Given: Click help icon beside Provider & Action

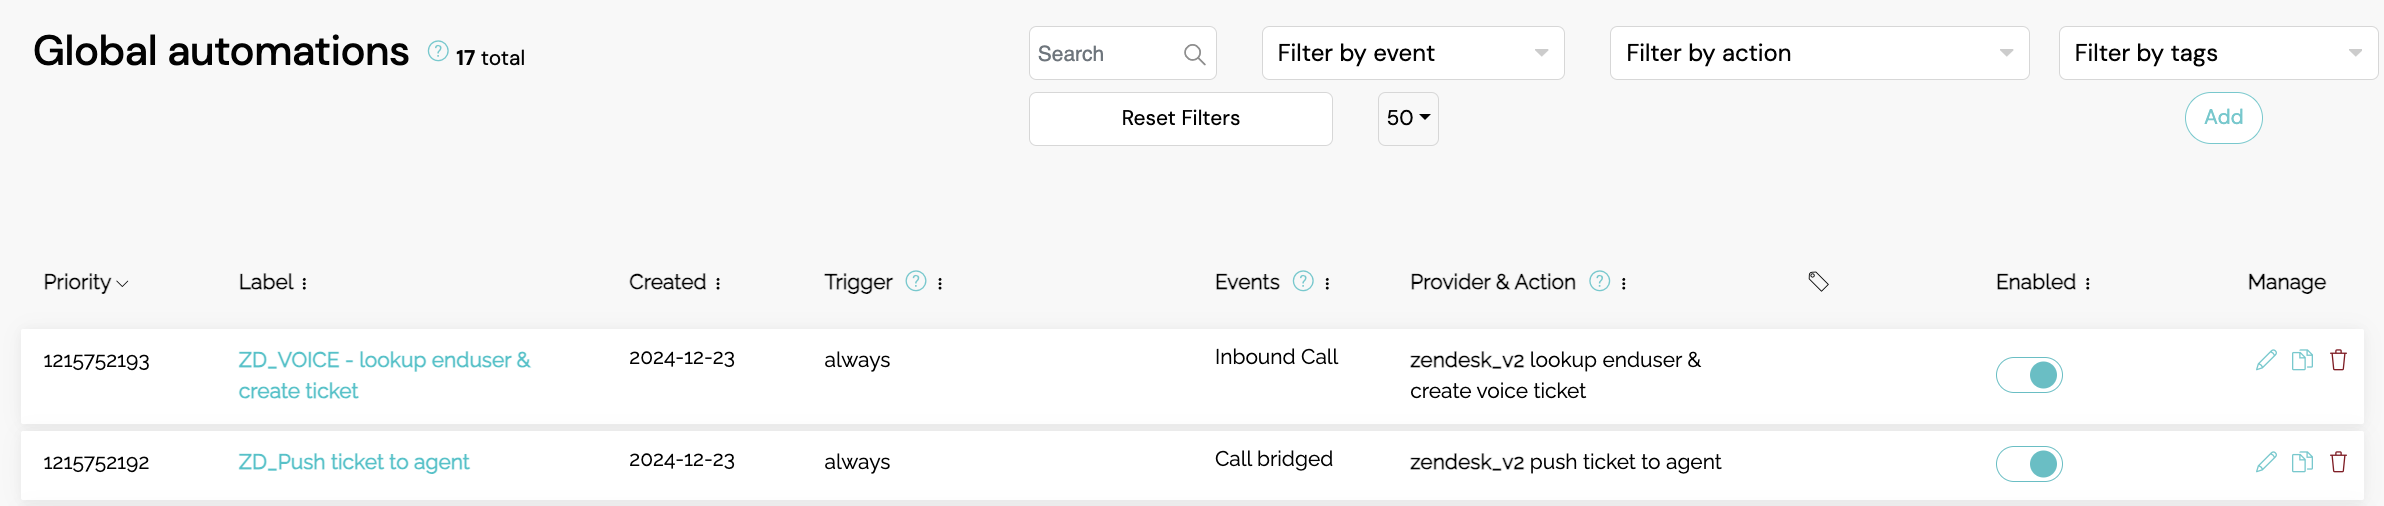Looking at the screenshot, I should [1600, 281].
